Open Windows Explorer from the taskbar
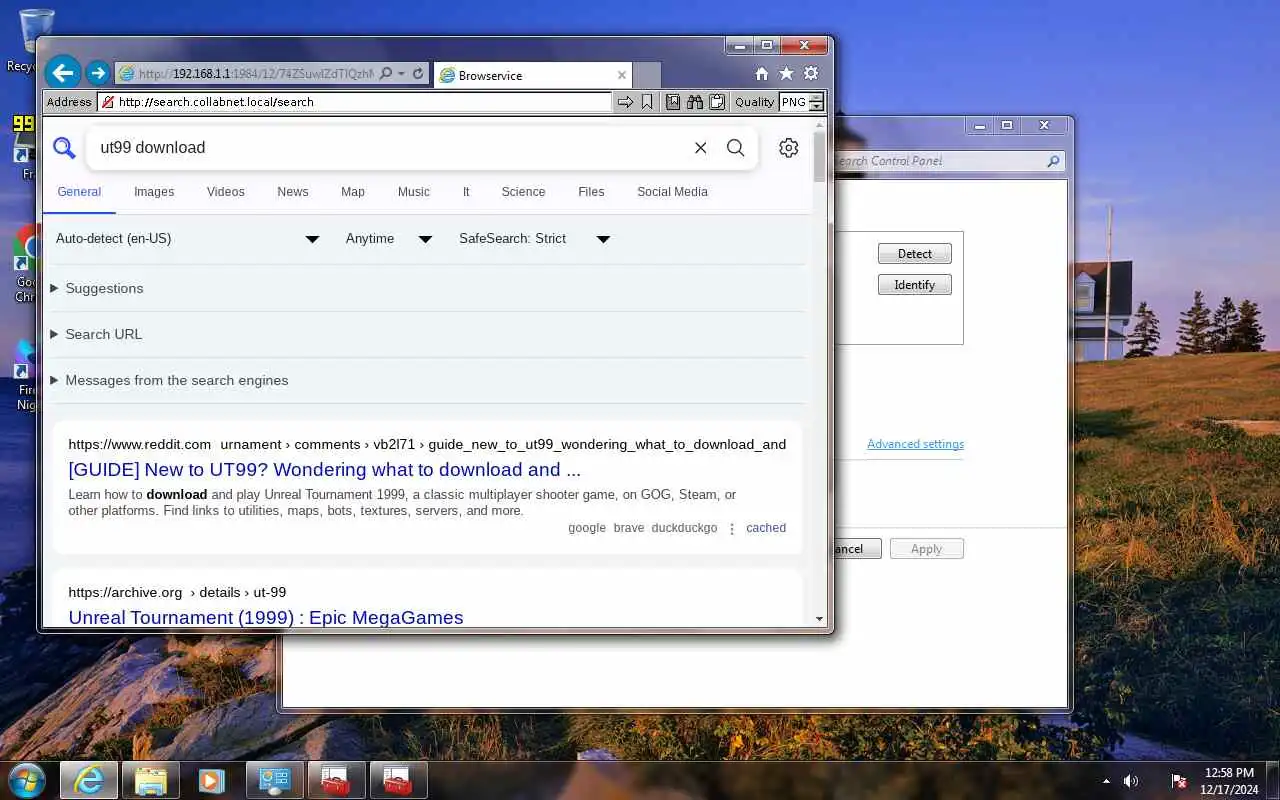 click(x=151, y=780)
